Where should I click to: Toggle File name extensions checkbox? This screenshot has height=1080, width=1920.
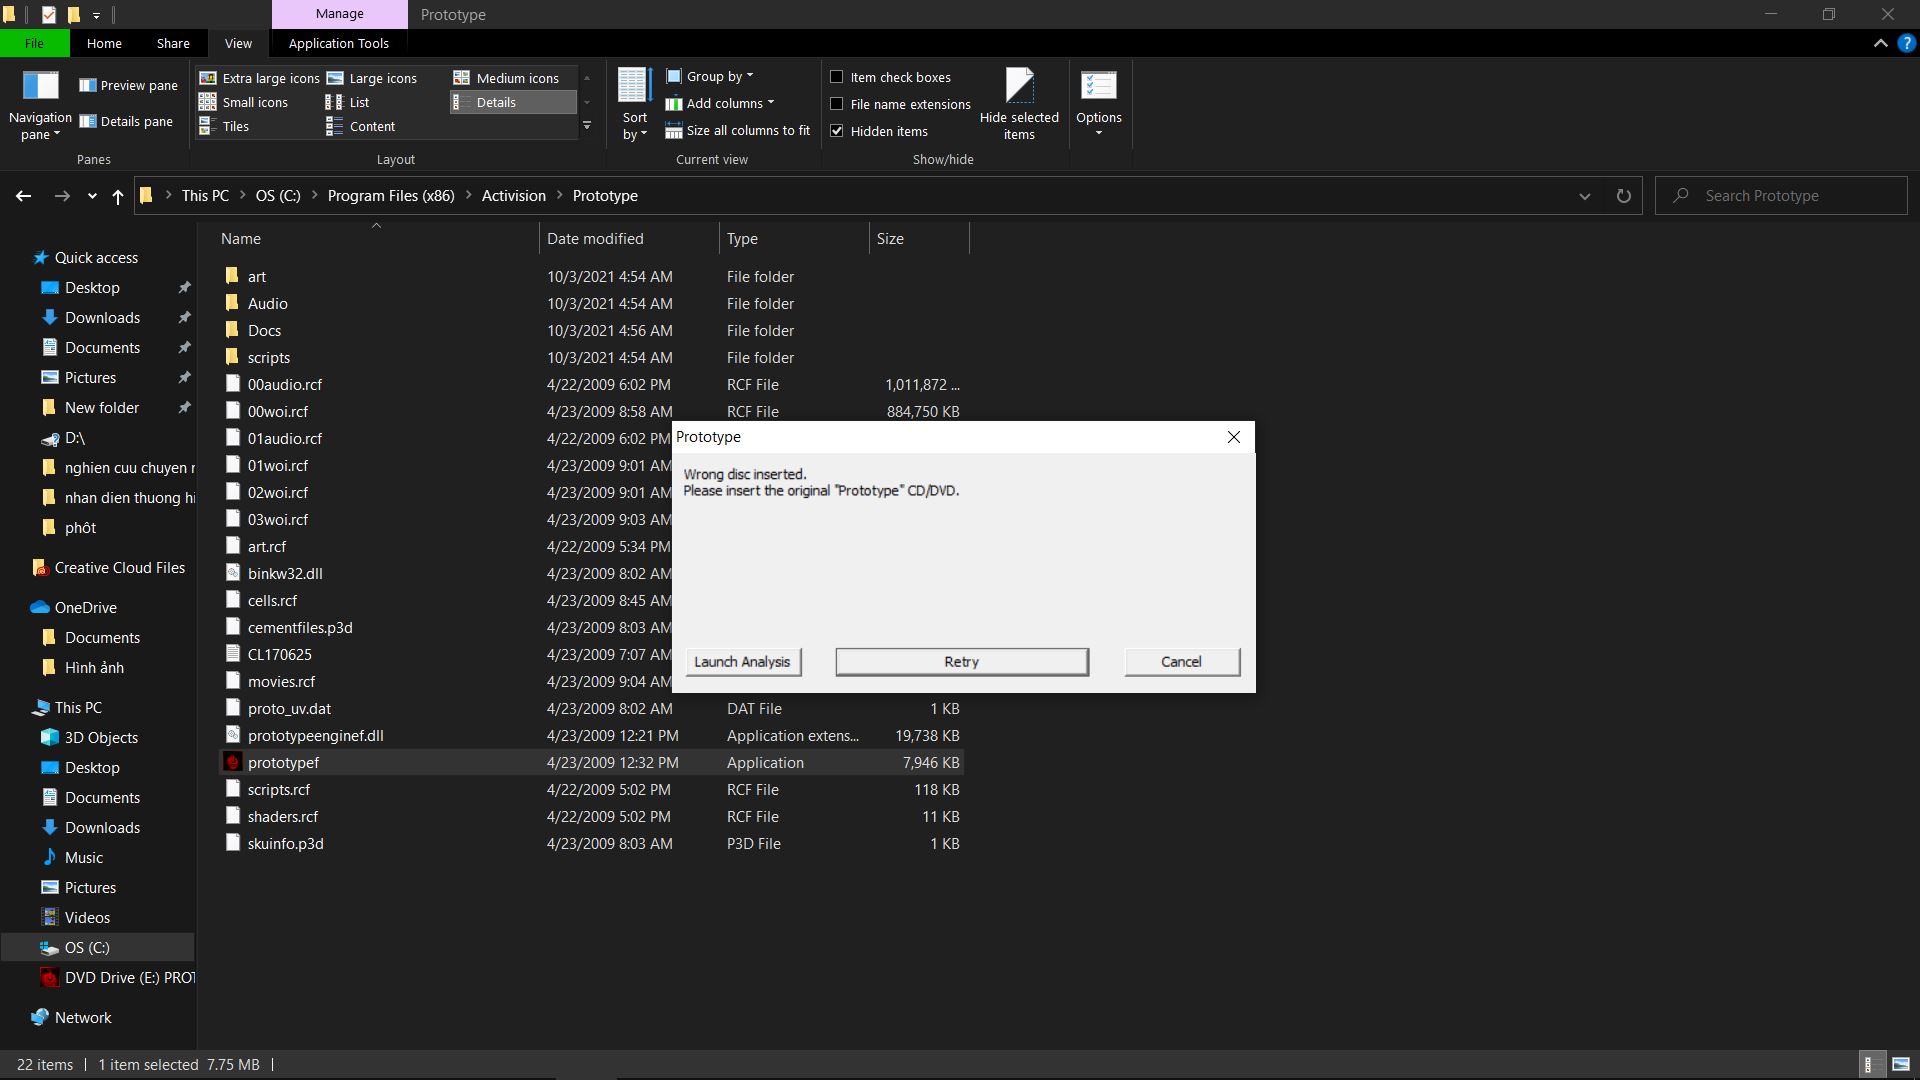836,103
